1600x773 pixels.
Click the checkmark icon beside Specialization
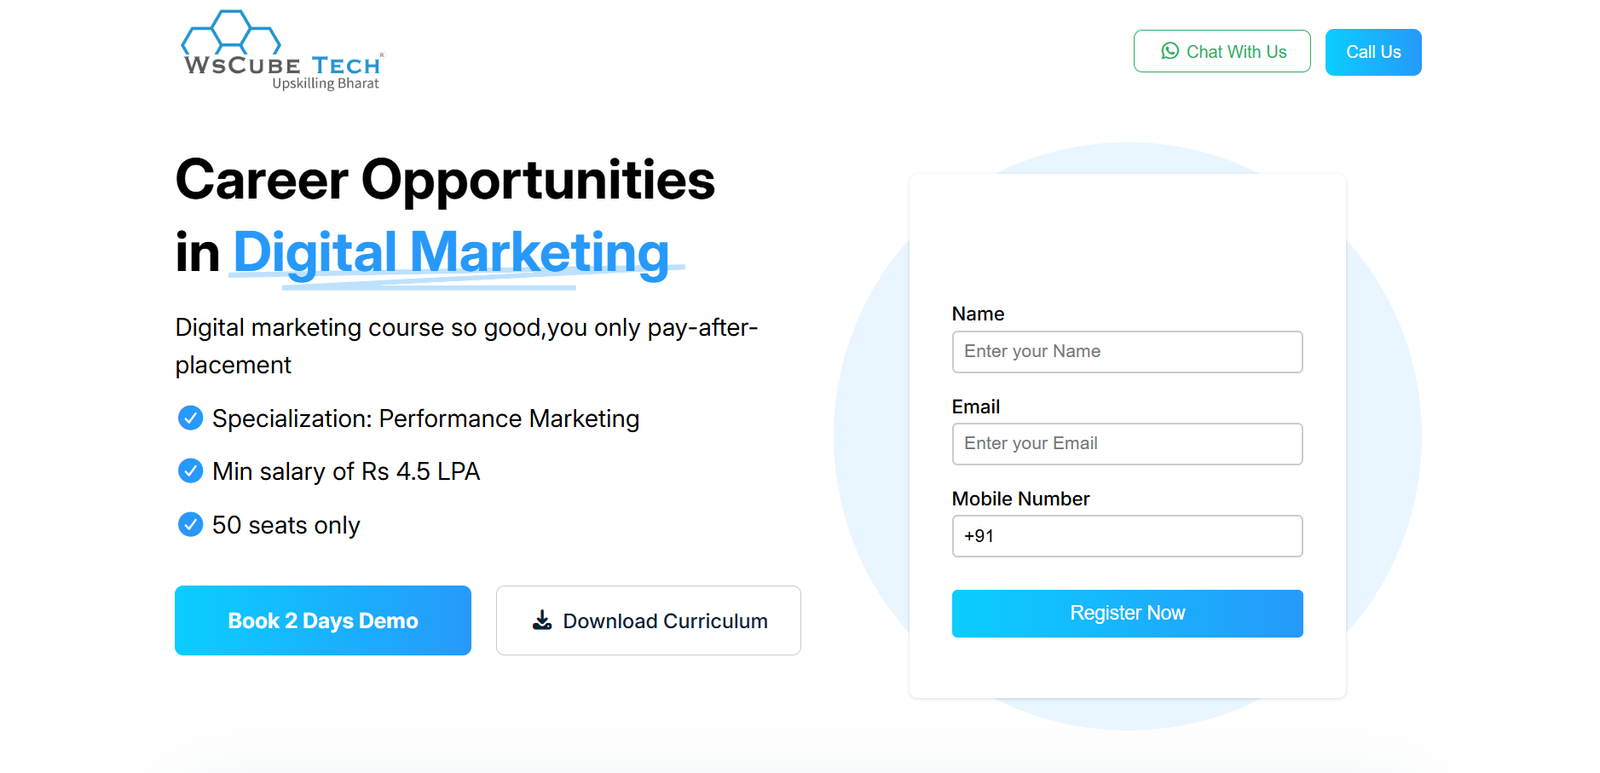[190, 418]
